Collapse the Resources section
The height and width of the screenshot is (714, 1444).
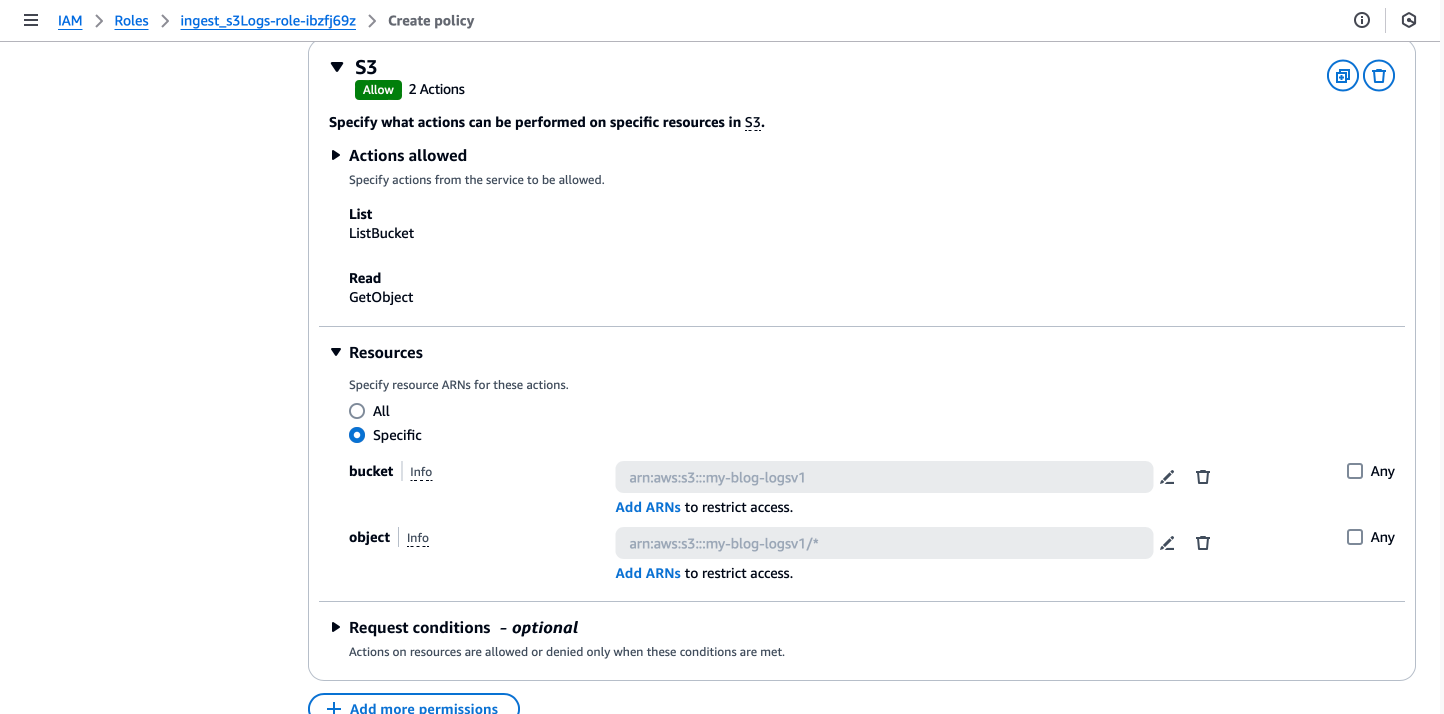(336, 352)
